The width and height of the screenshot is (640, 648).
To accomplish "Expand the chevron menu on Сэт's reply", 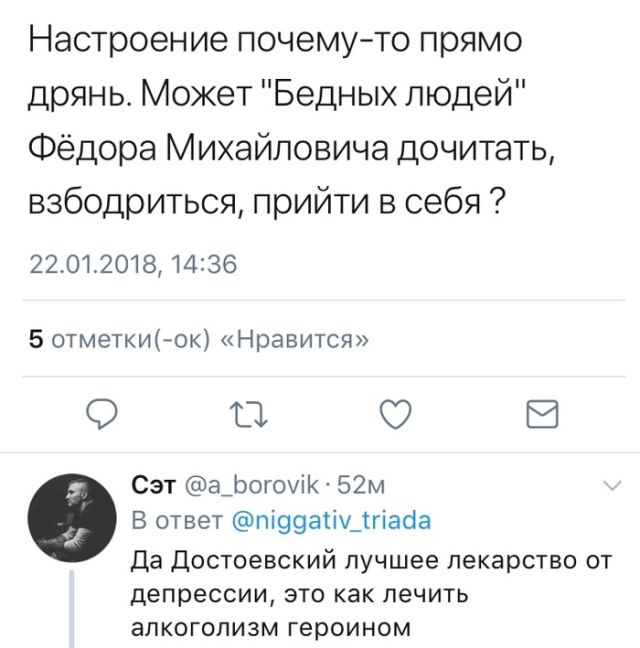I will [x=611, y=488].
